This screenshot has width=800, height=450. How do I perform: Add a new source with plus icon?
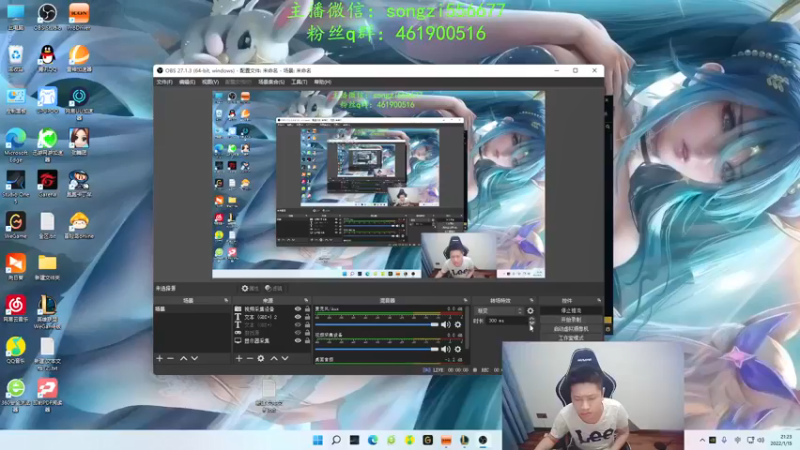pos(239,359)
